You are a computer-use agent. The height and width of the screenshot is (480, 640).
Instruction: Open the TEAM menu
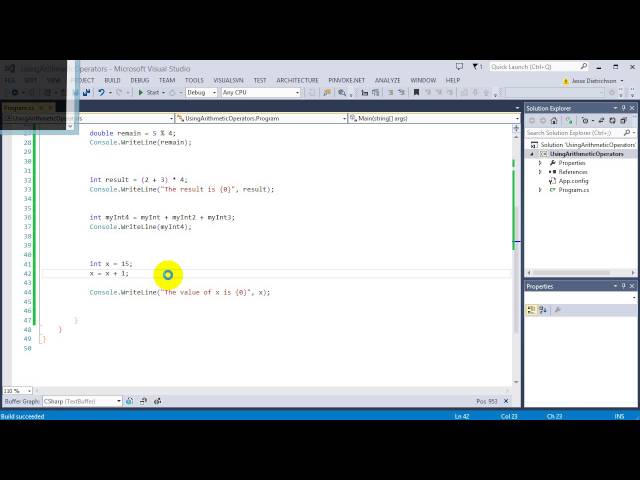point(167,80)
